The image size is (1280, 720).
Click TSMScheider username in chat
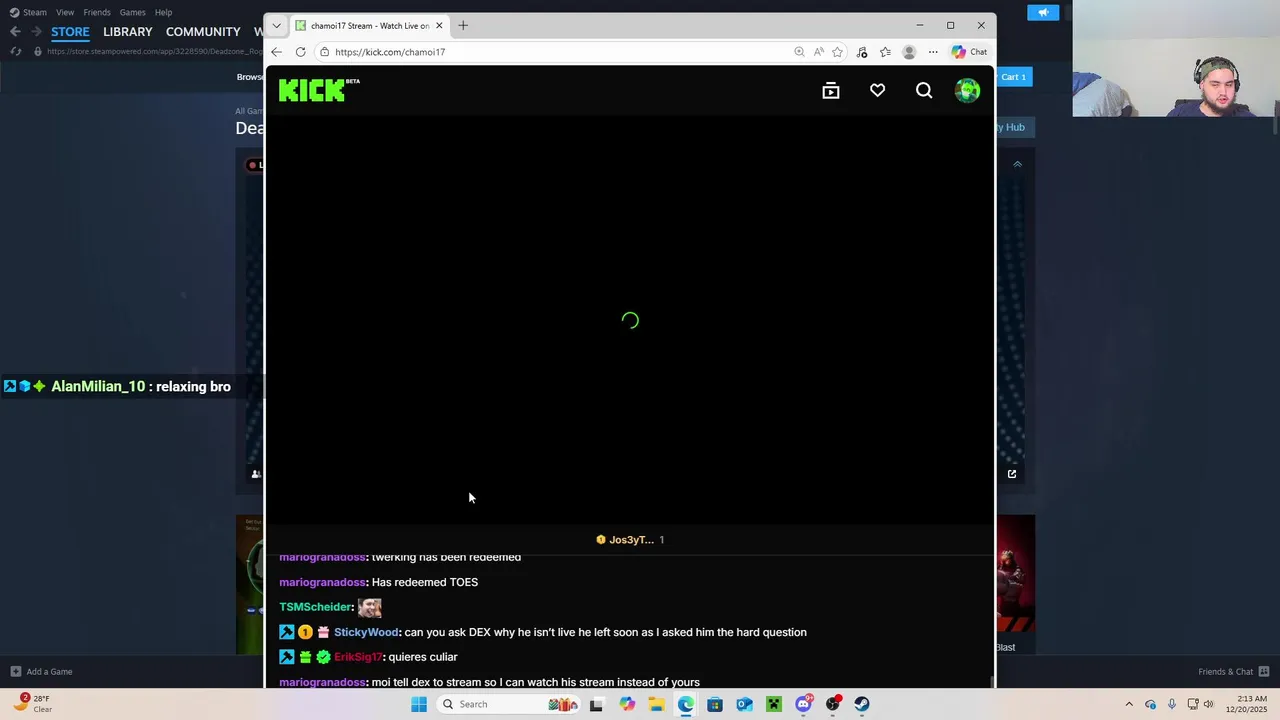[x=316, y=607]
